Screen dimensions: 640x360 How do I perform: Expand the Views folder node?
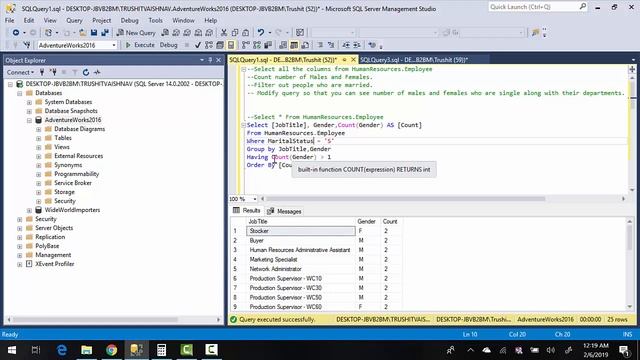click(38, 147)
